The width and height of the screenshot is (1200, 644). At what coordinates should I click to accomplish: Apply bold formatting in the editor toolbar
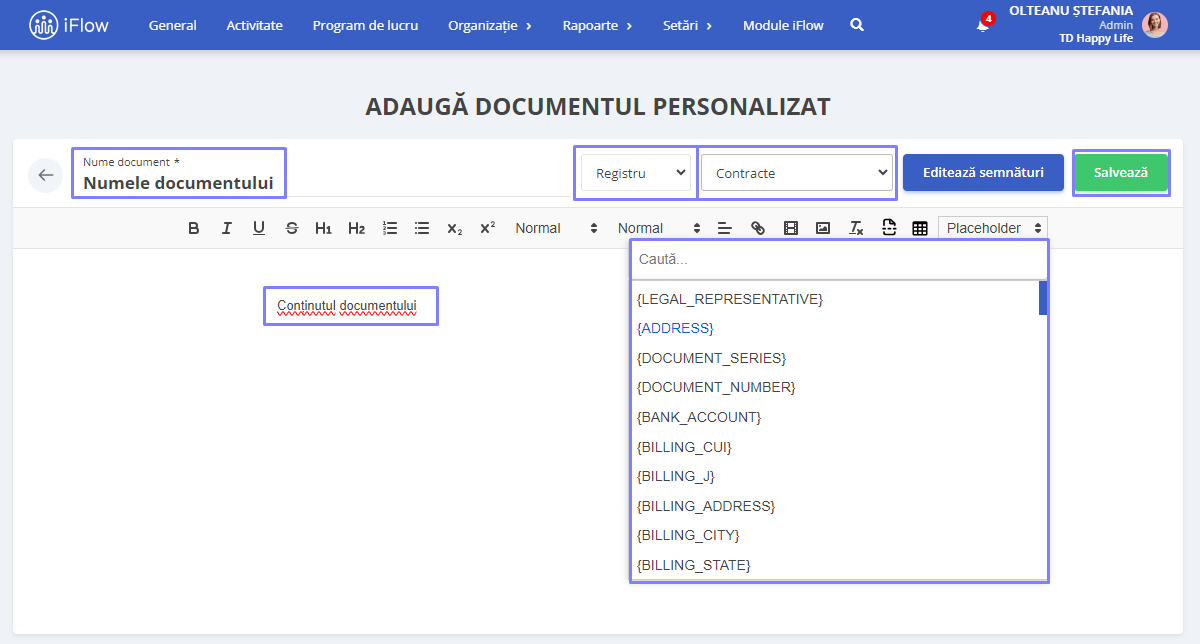point(194,228)
